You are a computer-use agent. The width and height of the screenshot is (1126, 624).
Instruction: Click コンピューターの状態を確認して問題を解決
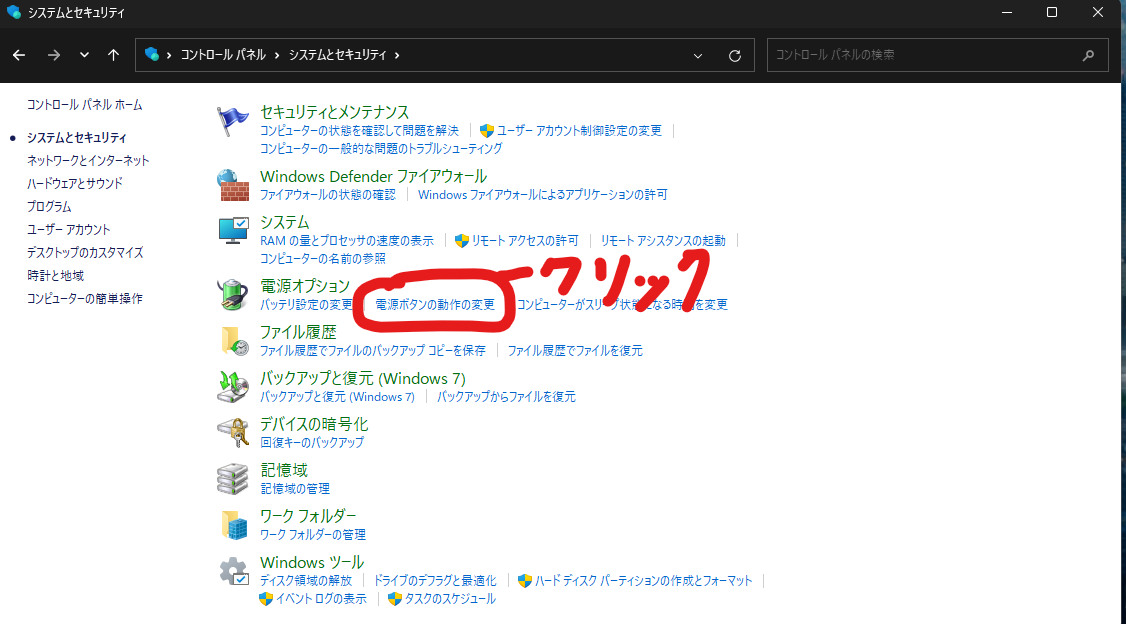pyautogui.click(x=359, y=131)
